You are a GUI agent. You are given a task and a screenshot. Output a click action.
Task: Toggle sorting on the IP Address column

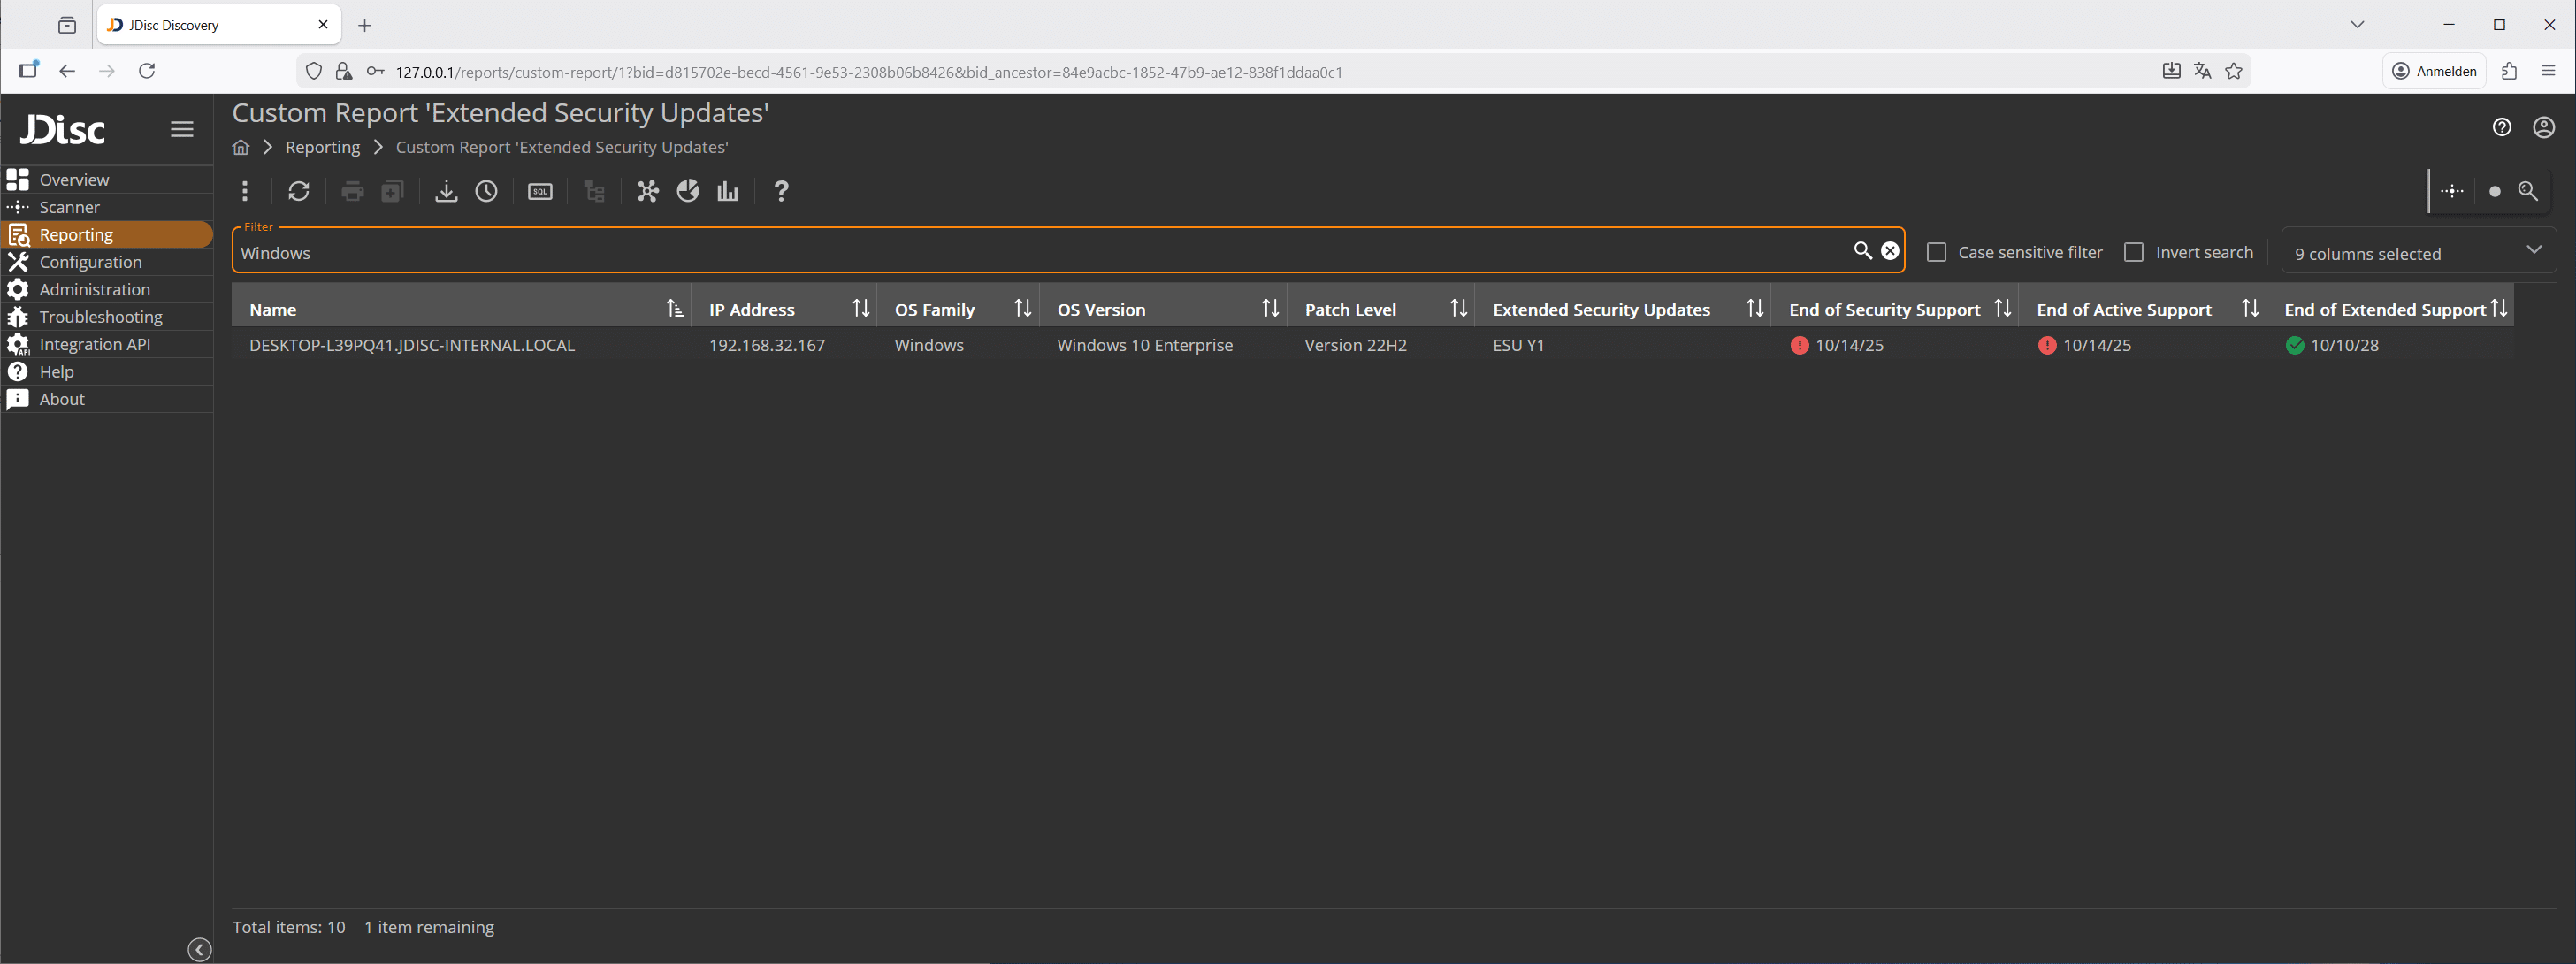[861, 308]
